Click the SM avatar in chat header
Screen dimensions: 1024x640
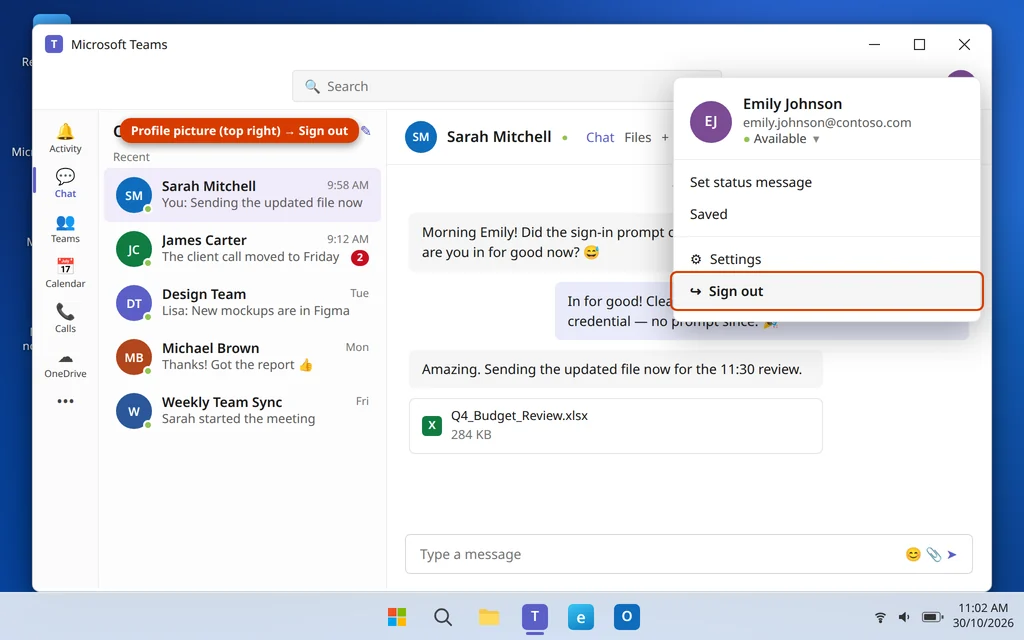tap(421, 137)
